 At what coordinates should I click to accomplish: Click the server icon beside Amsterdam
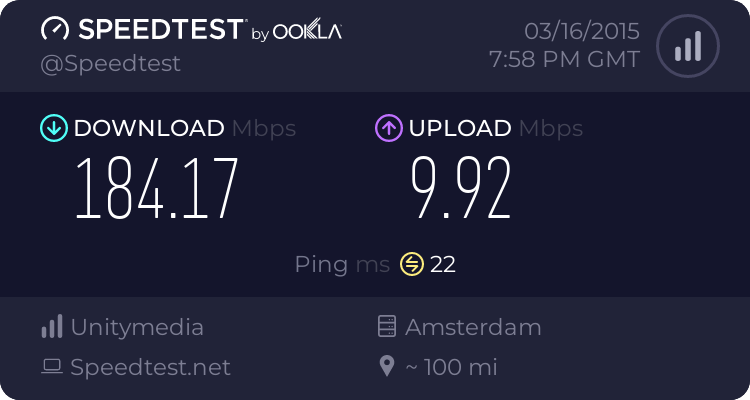point(387,327)
